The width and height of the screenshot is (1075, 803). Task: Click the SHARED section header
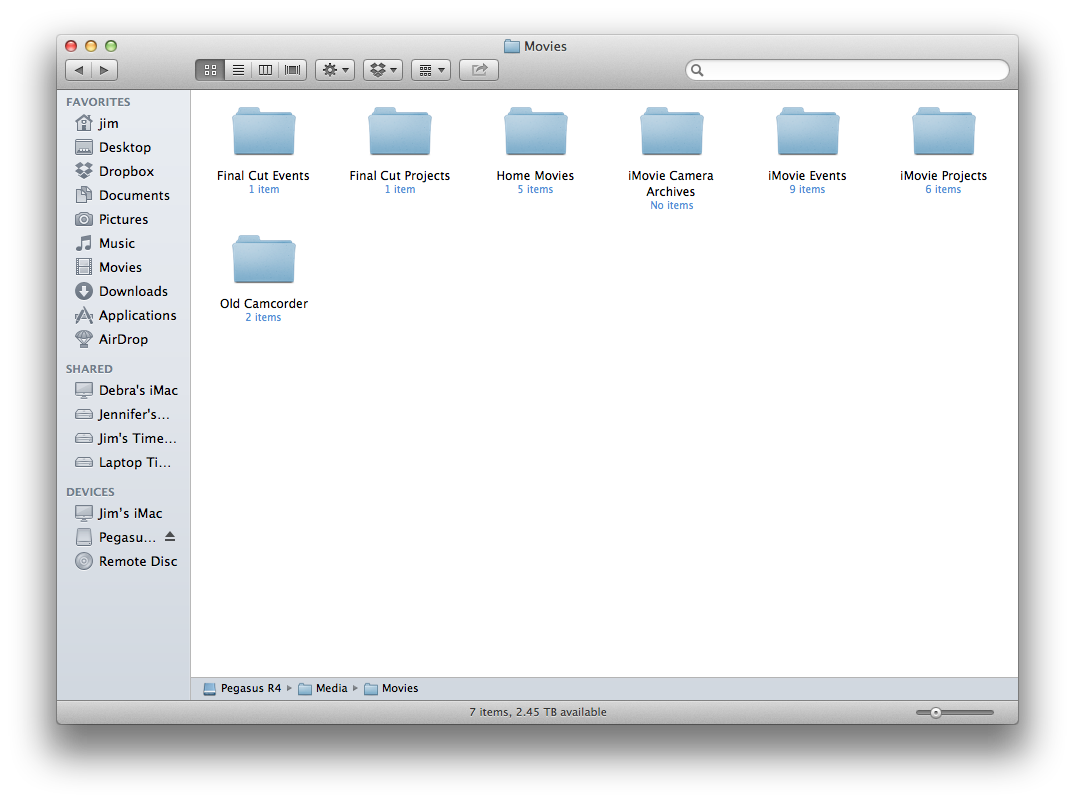(x=89, y=369)
